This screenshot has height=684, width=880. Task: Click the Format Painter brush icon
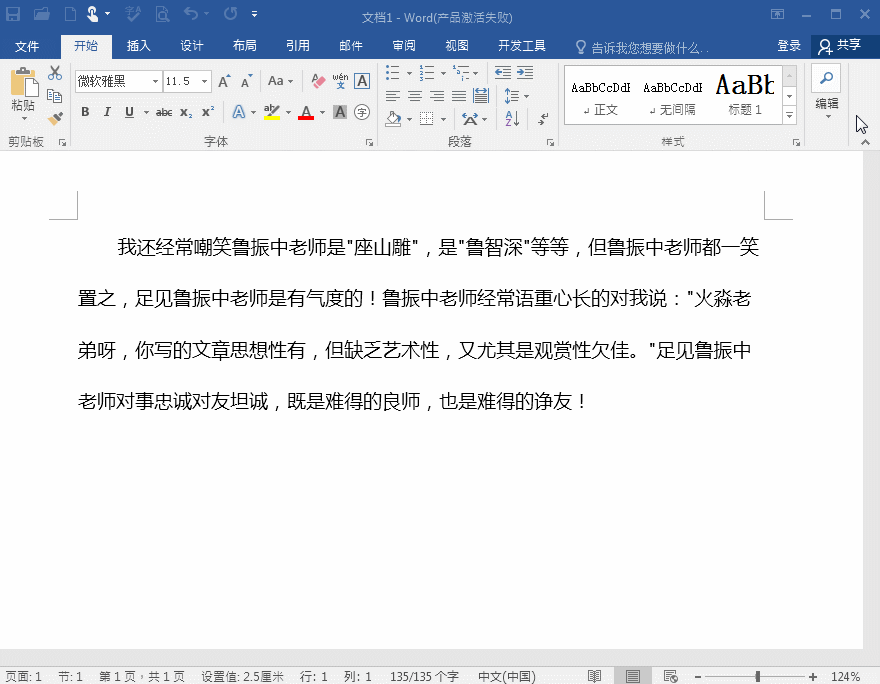click(x=55, y=118)
